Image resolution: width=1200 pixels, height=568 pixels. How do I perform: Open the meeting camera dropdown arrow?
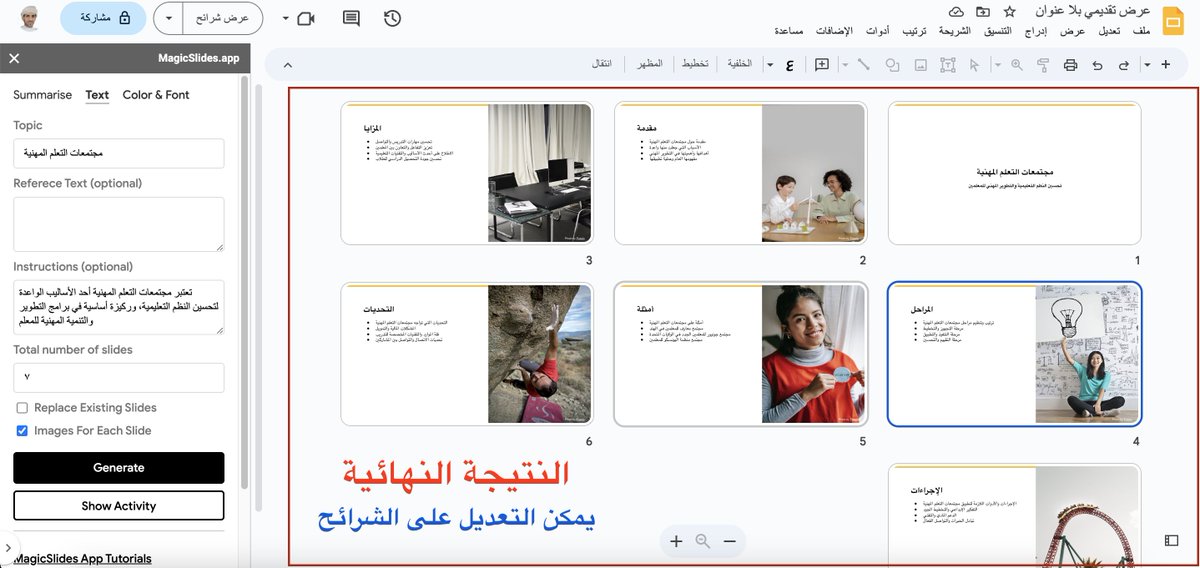coord(286,18)
